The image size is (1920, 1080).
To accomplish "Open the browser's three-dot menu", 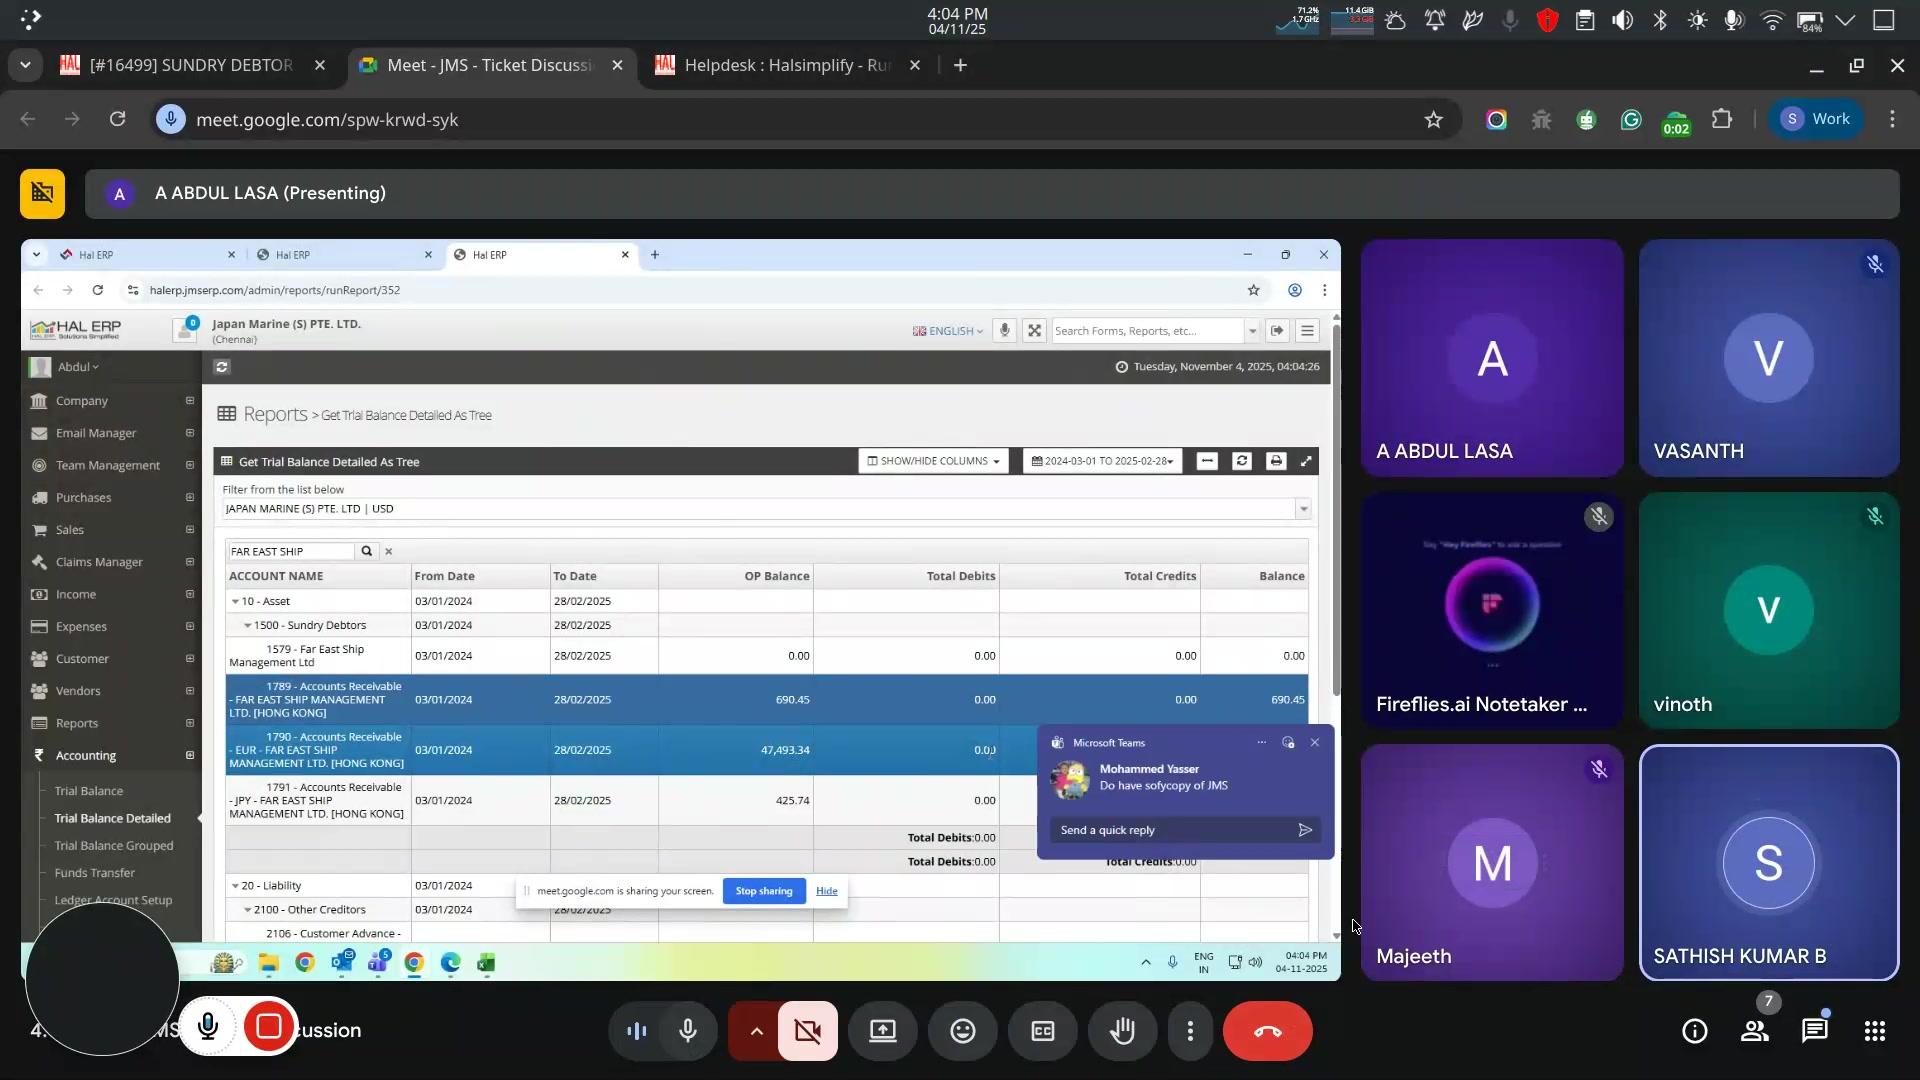I will point(1892,119).
